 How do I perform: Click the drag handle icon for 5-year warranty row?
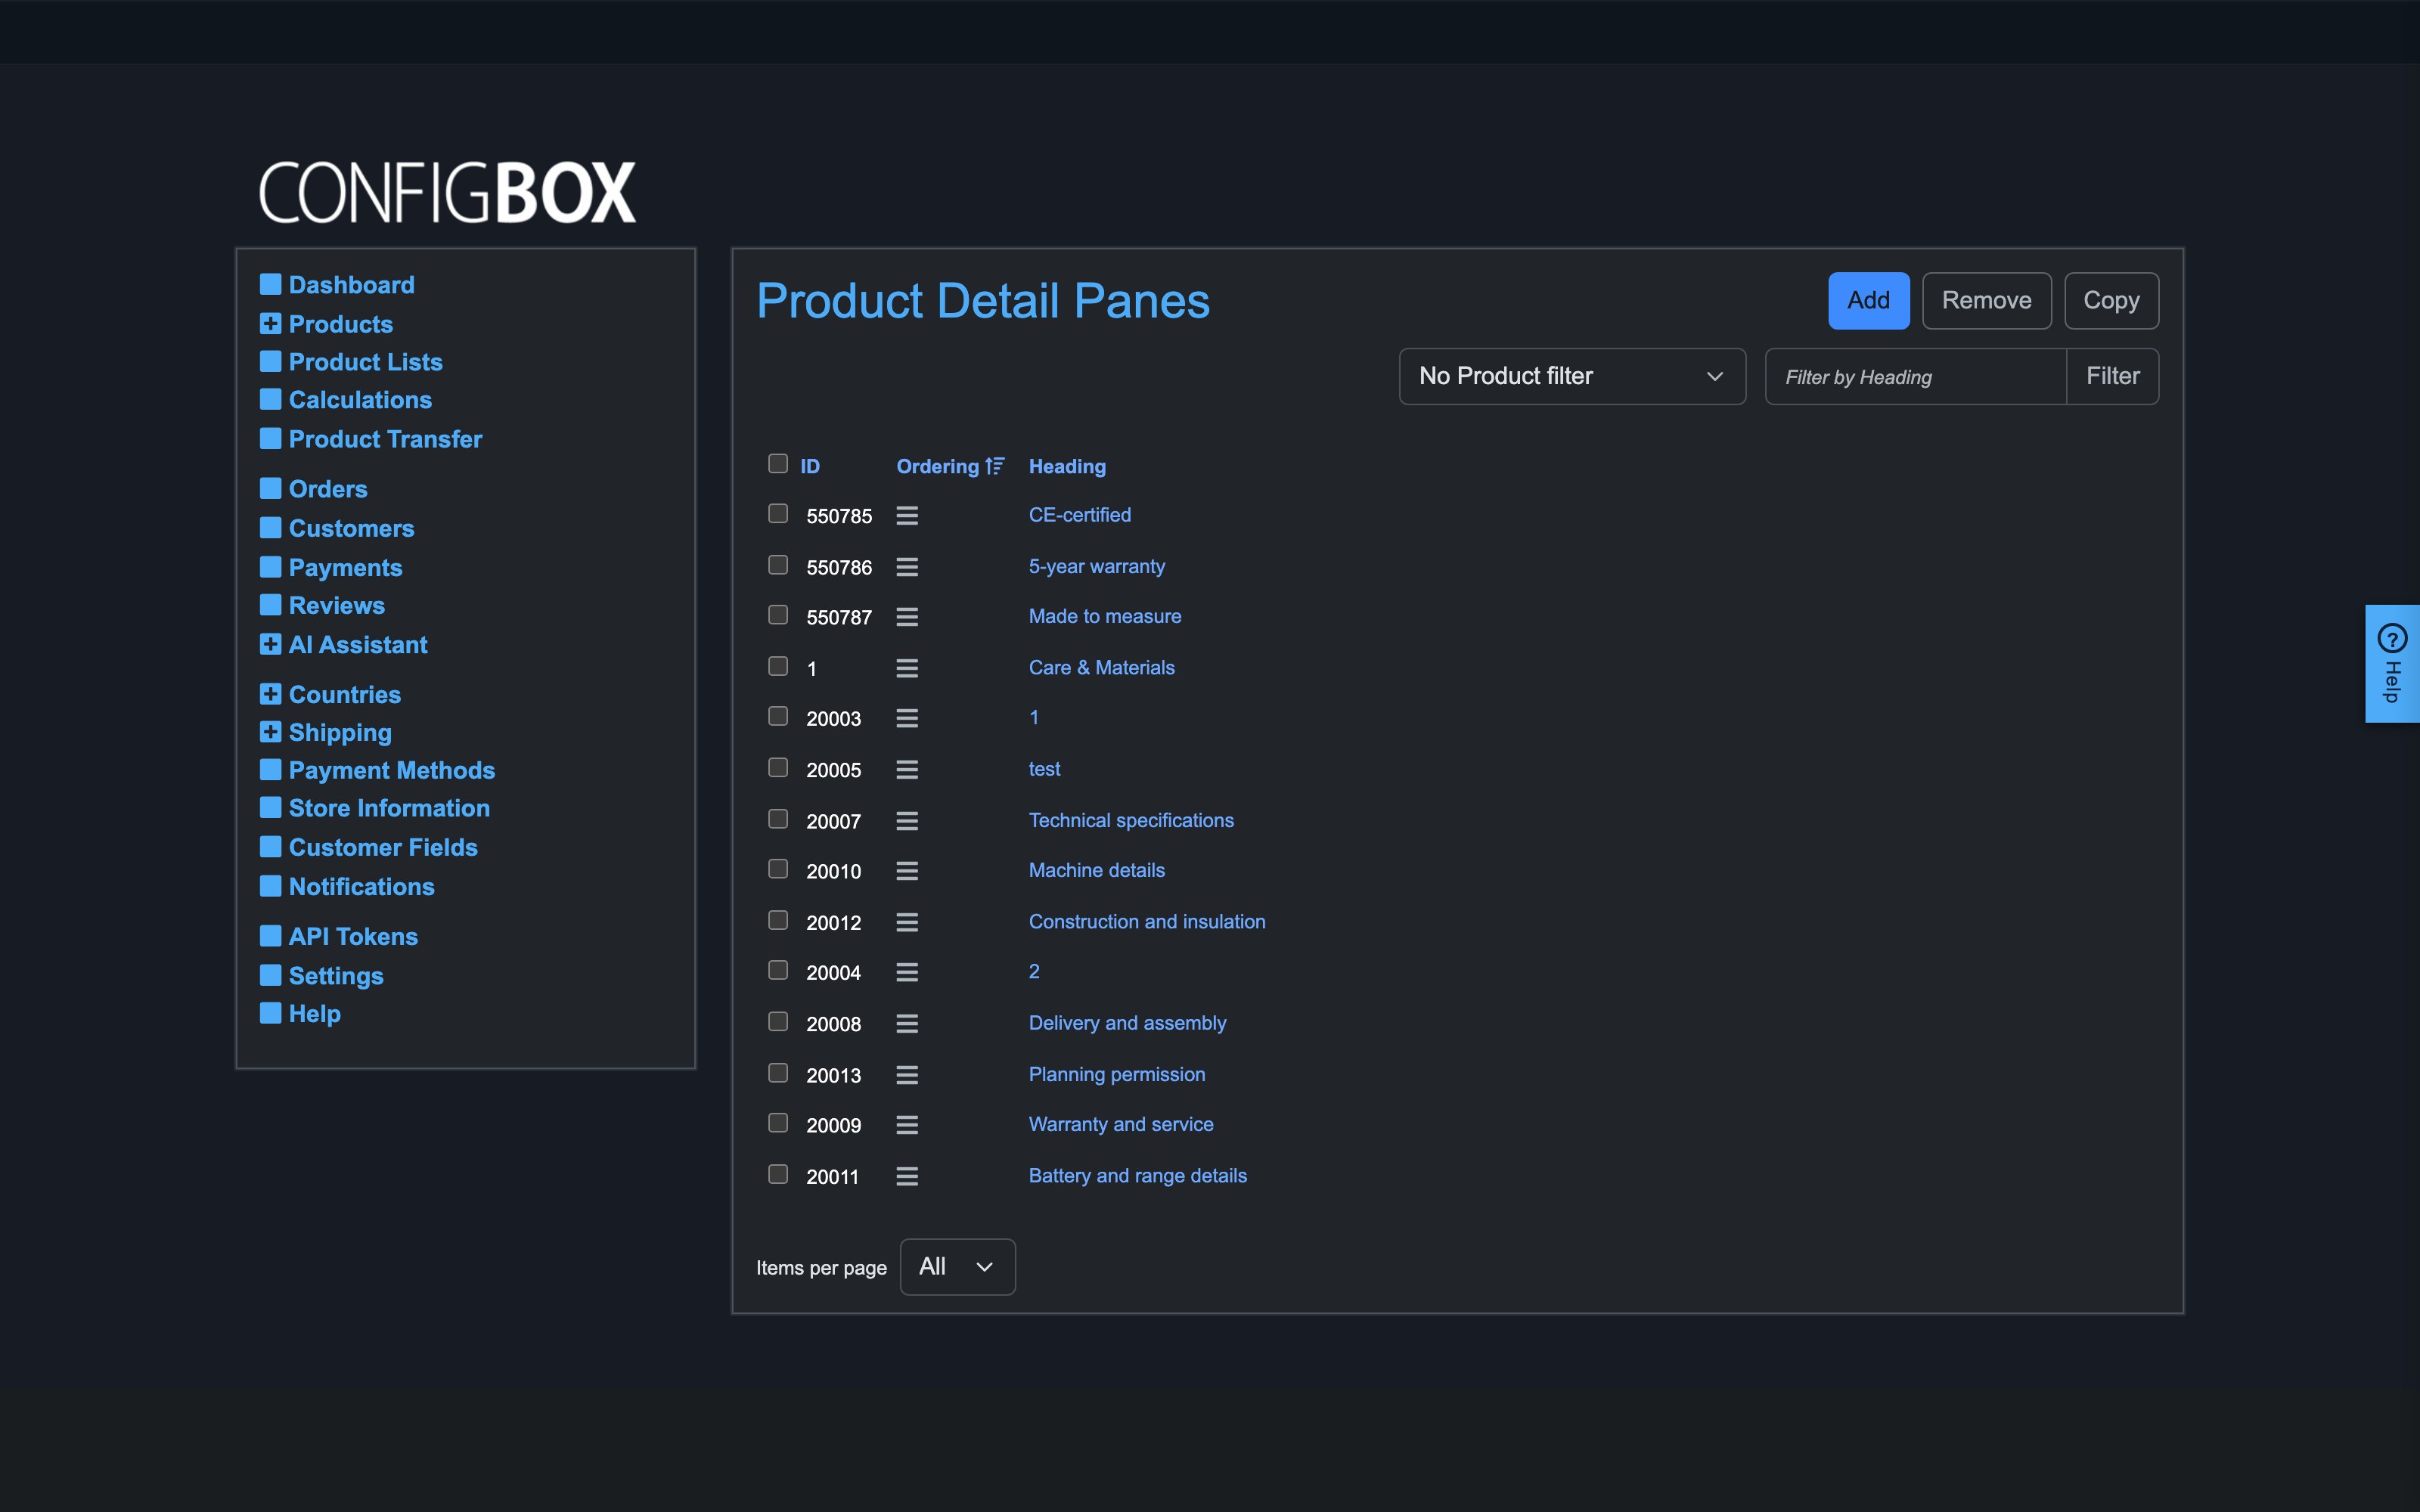pos(907,567)
